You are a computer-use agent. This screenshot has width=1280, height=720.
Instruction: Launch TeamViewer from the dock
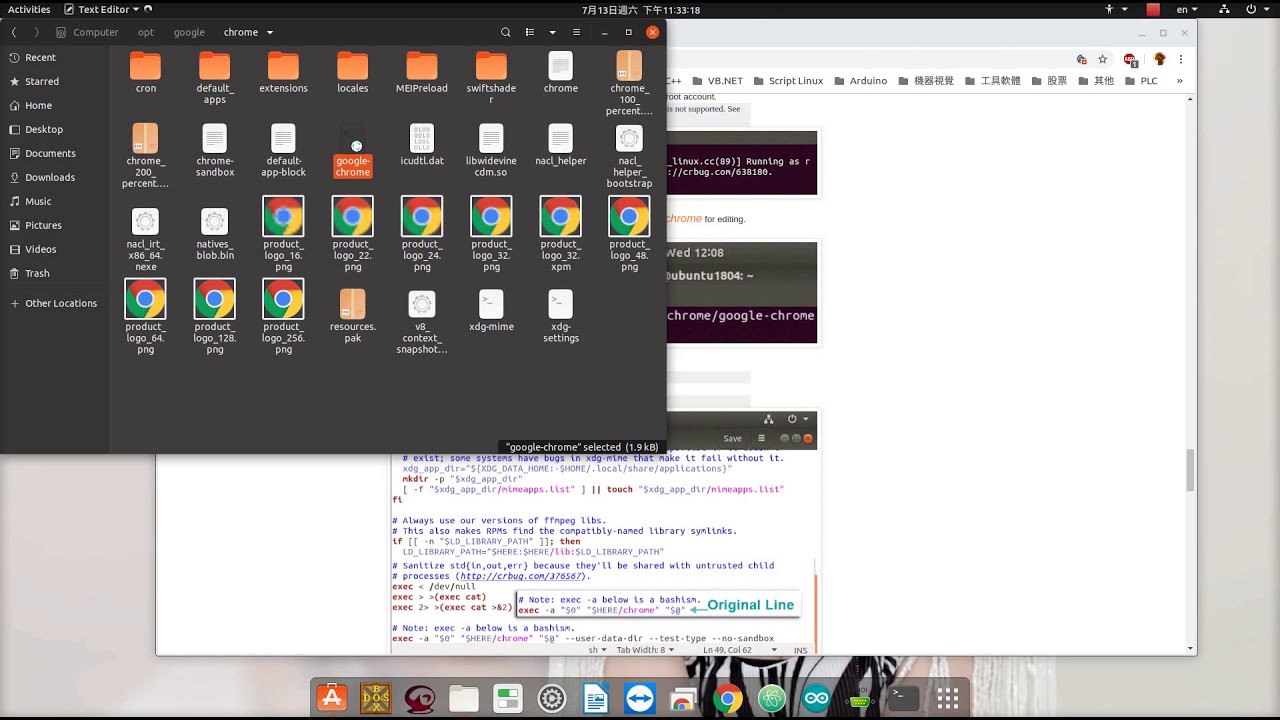pos(640,698)
